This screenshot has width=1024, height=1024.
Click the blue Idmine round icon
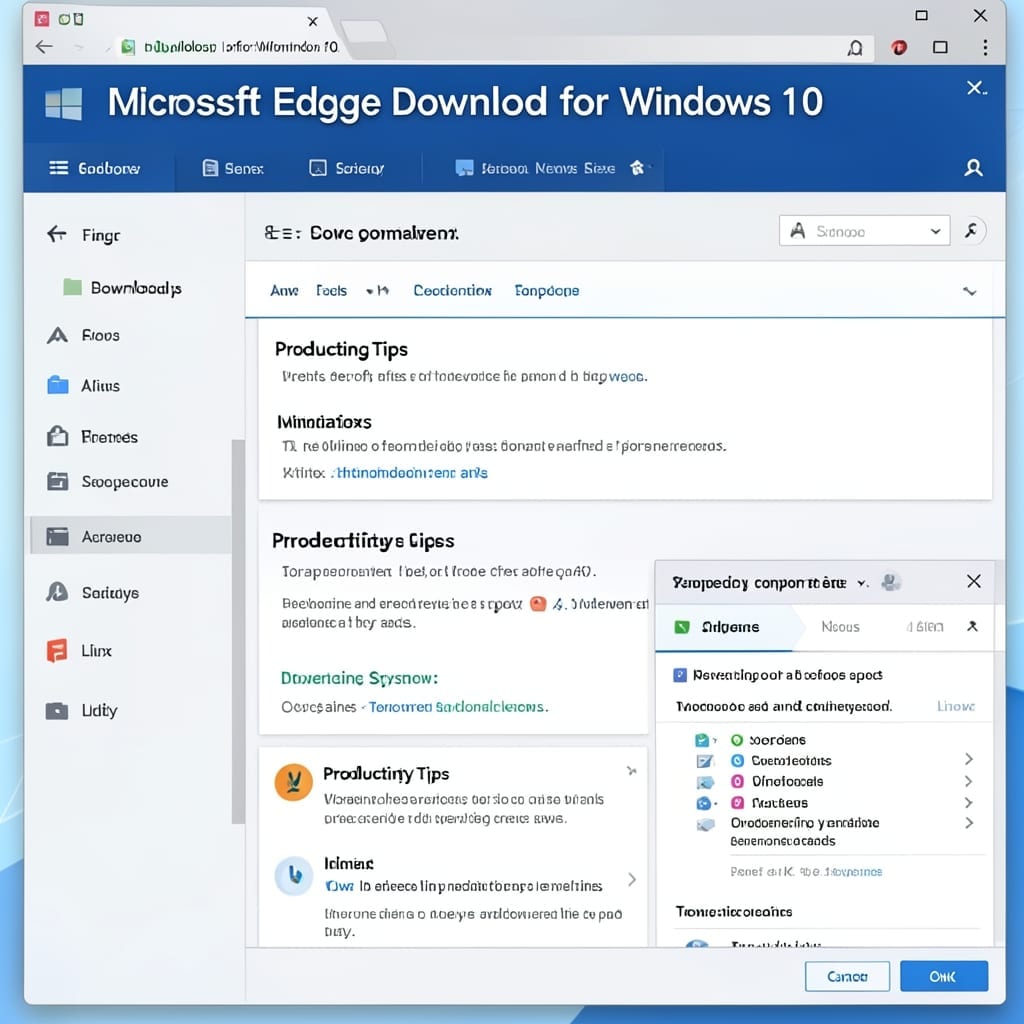coord(293,875)
